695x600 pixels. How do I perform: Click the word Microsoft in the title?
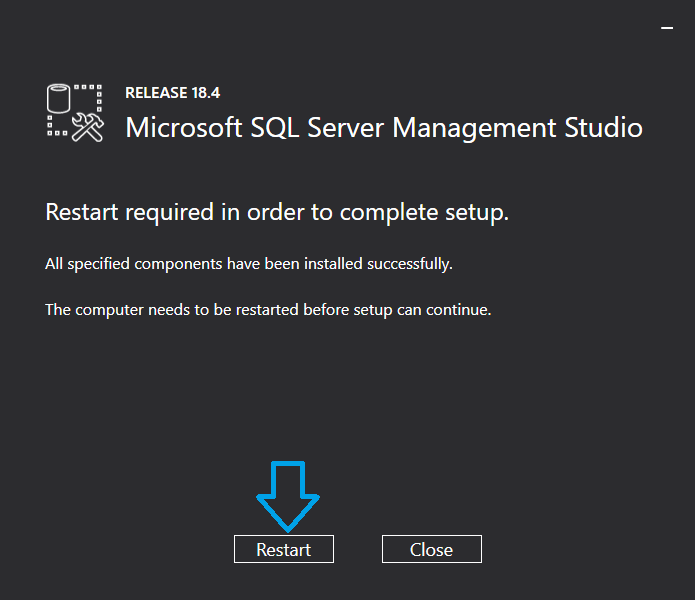(181, 128)
